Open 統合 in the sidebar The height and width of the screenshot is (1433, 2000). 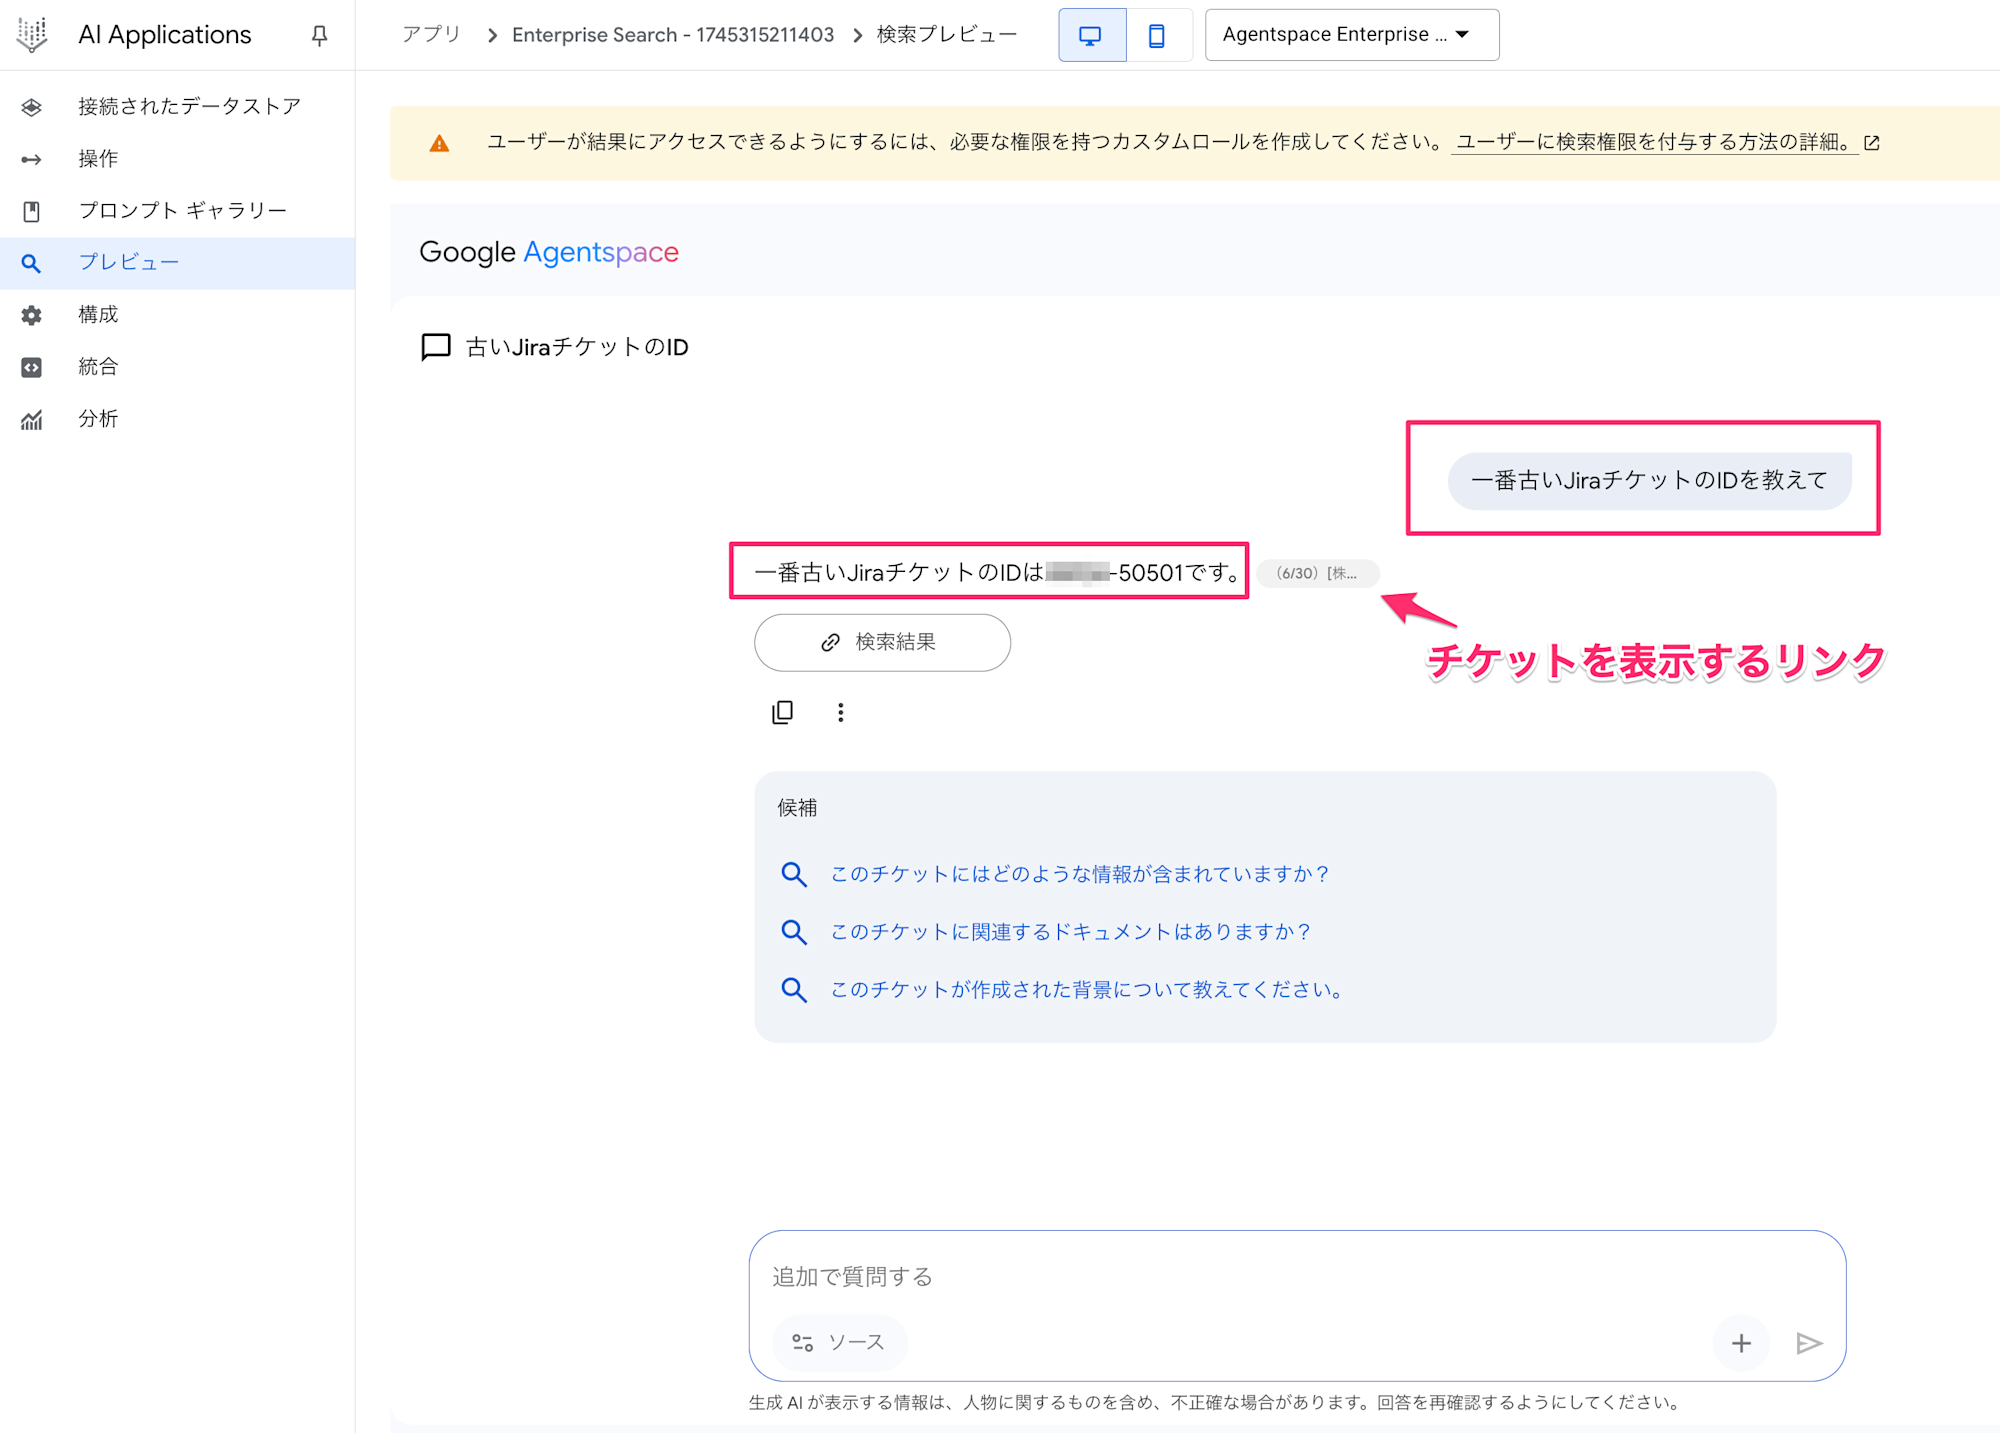coord(177,366)
